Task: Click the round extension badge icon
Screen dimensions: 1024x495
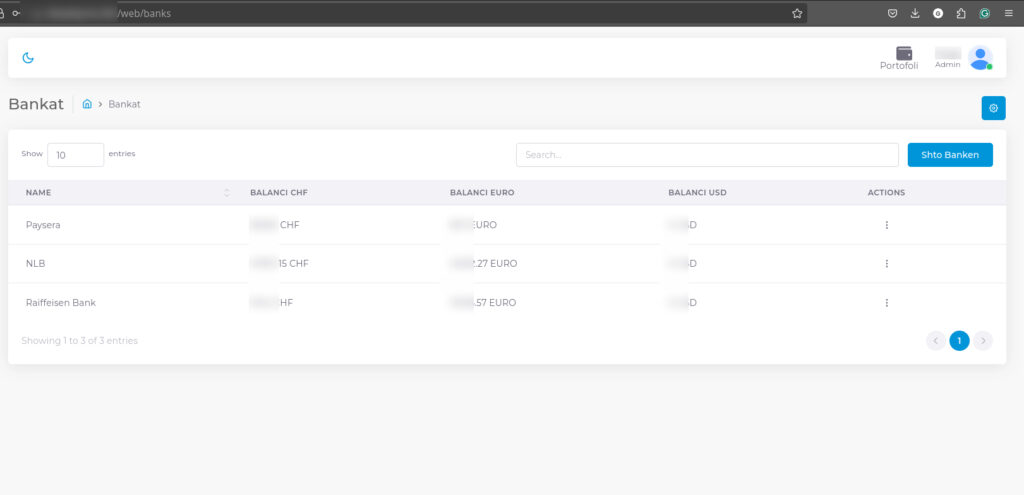Action: point(938,13)
